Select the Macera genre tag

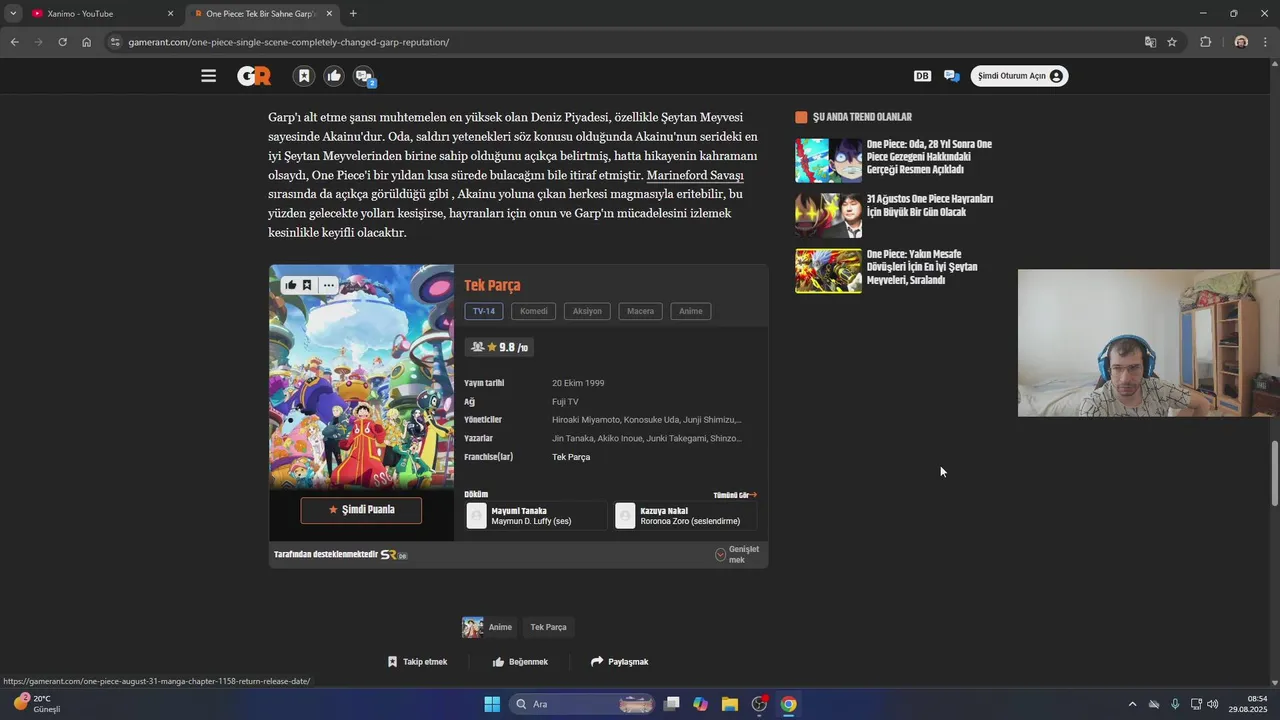[640, 311]
